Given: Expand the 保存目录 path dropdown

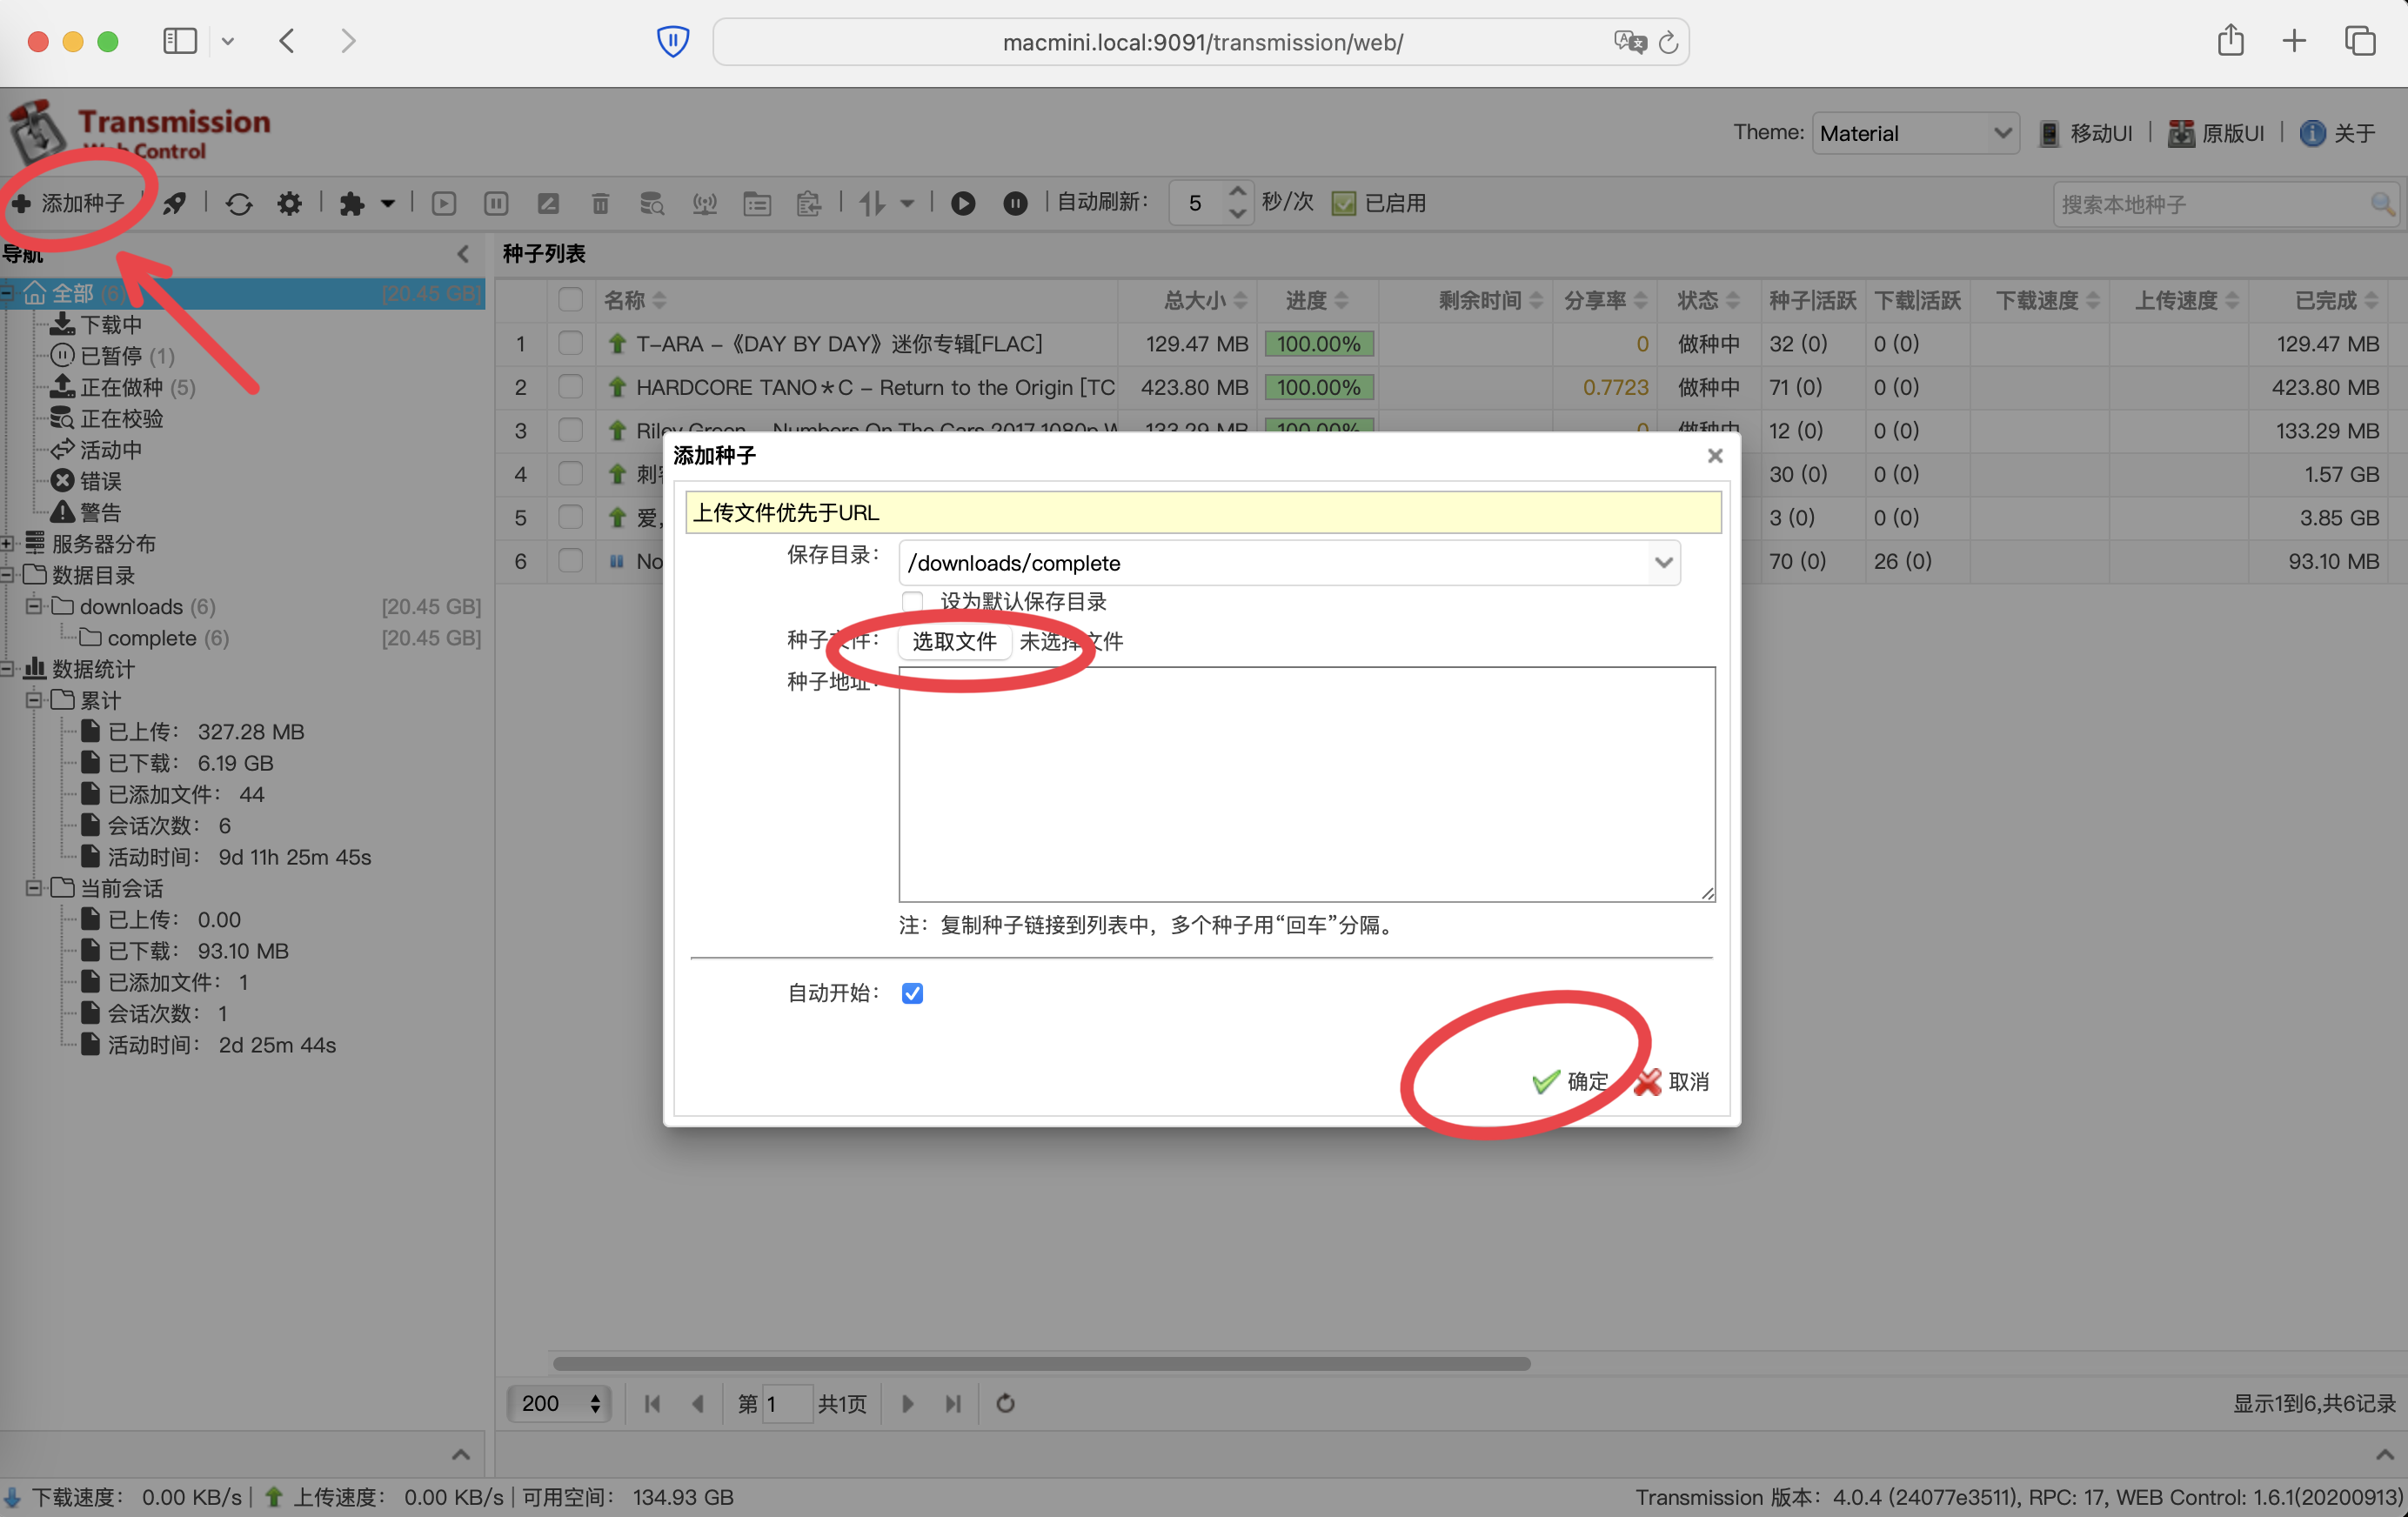Looking at the screenshot, I should tap(1663, 562).
